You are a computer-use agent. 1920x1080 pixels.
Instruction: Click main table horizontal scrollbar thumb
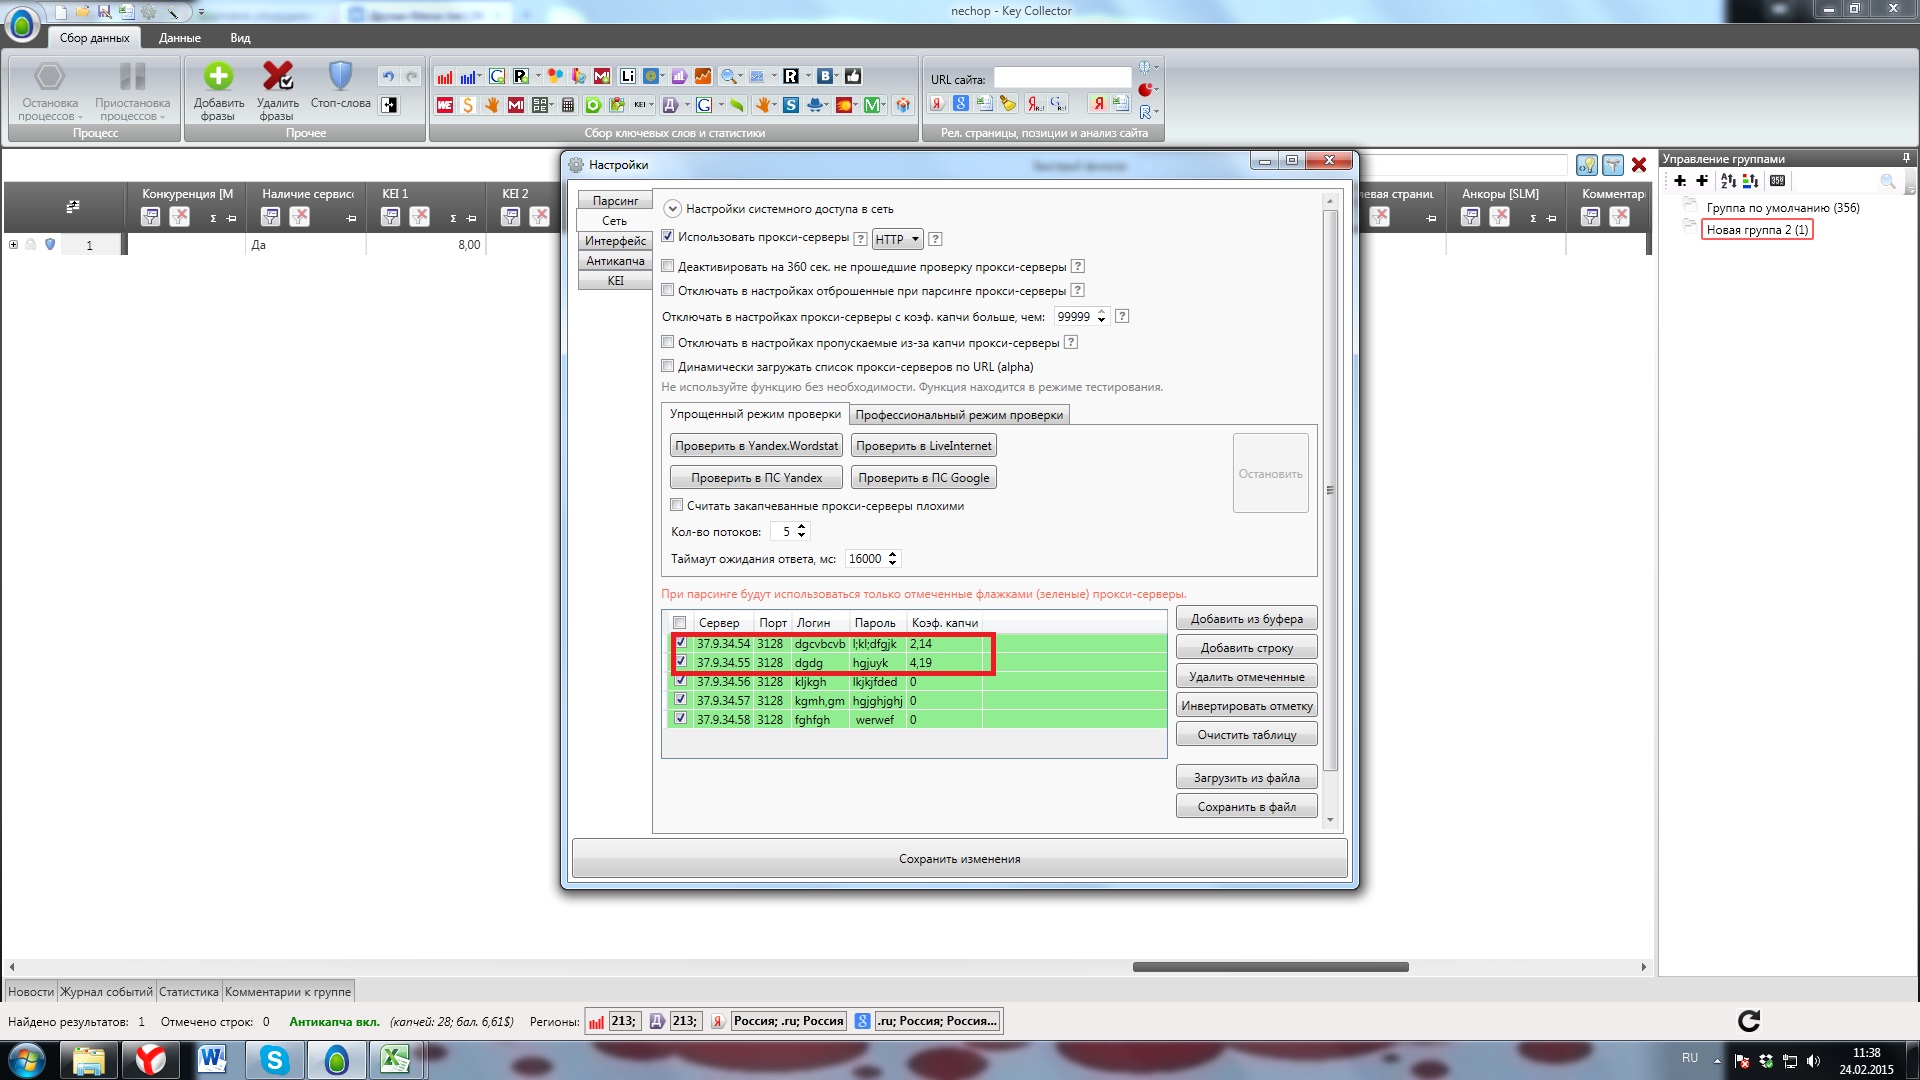click(1270, 967)
